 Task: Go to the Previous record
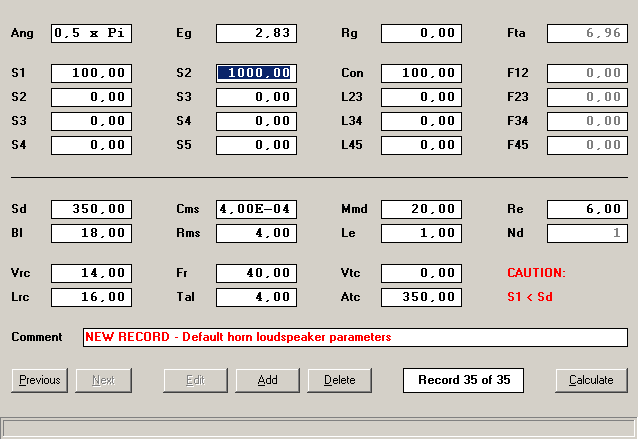pyautogui.click(x=39, y=380)
